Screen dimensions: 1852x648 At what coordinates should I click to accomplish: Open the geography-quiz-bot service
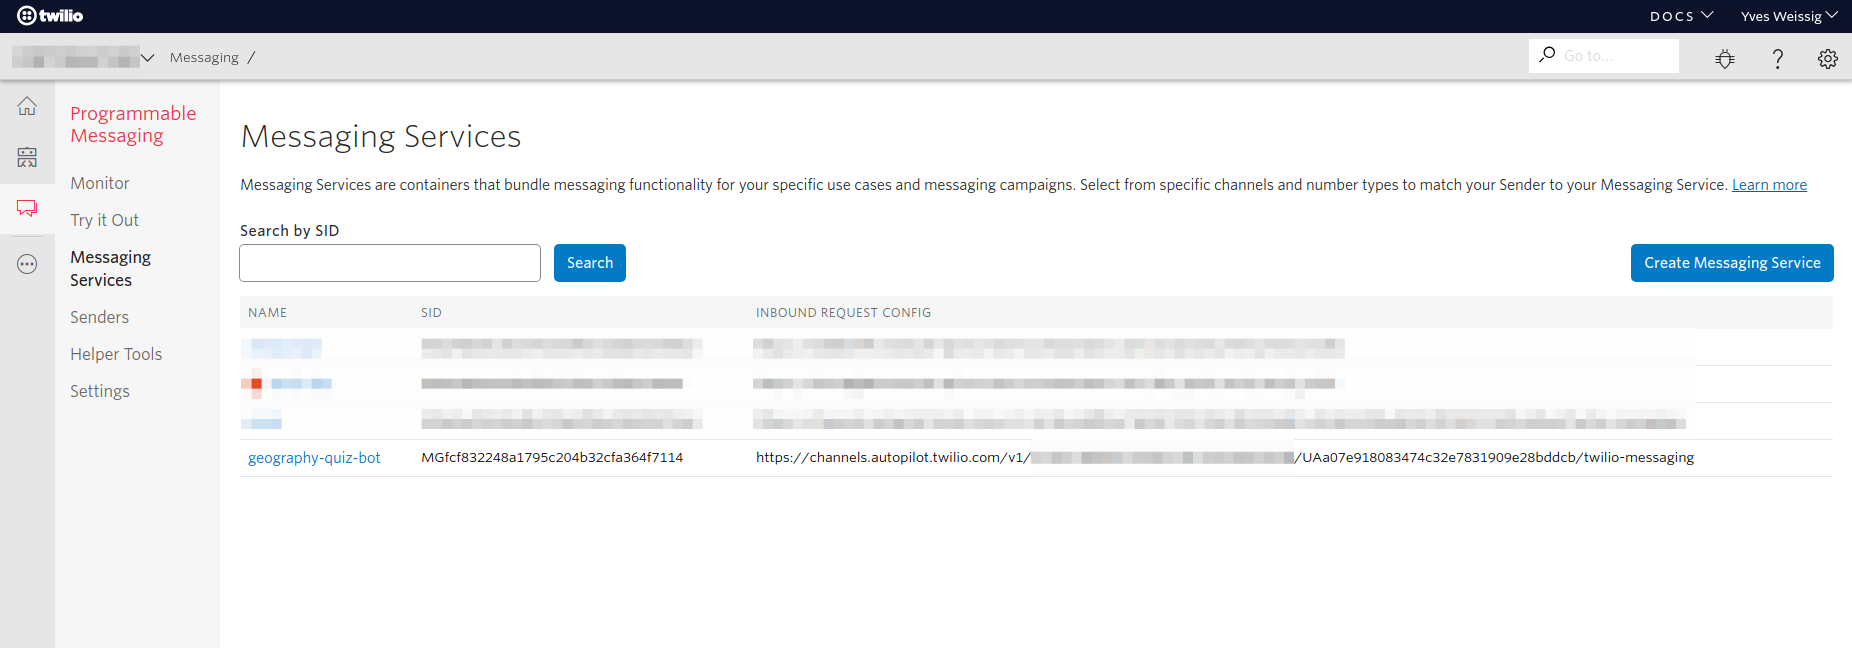[x=314, y=458]
